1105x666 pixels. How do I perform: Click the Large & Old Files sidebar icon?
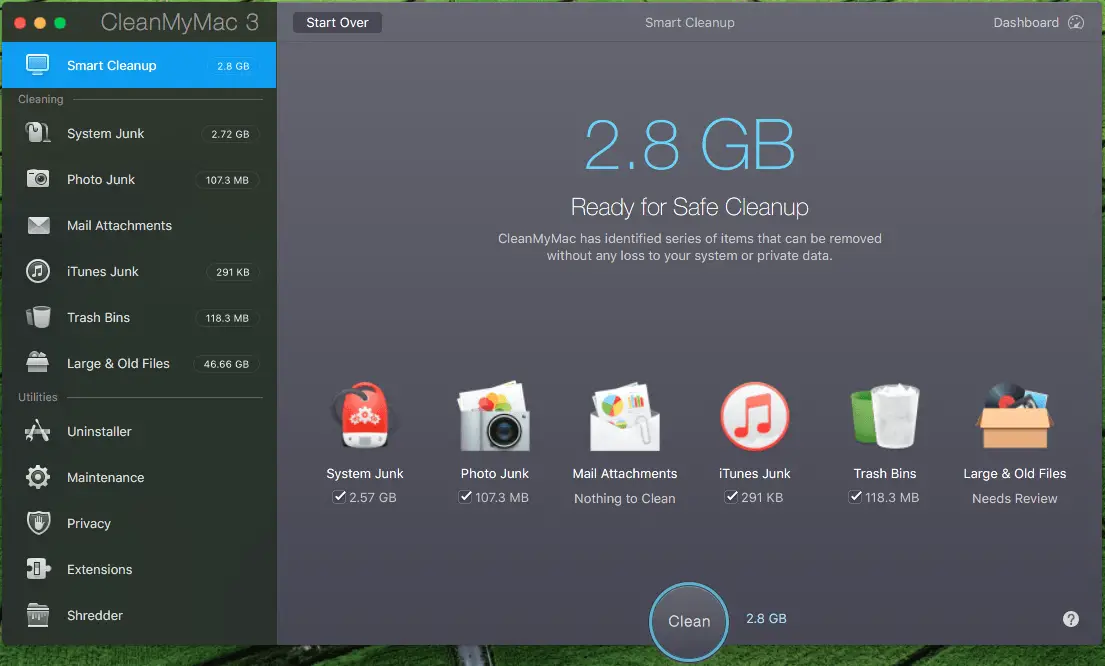click(37, 363)
